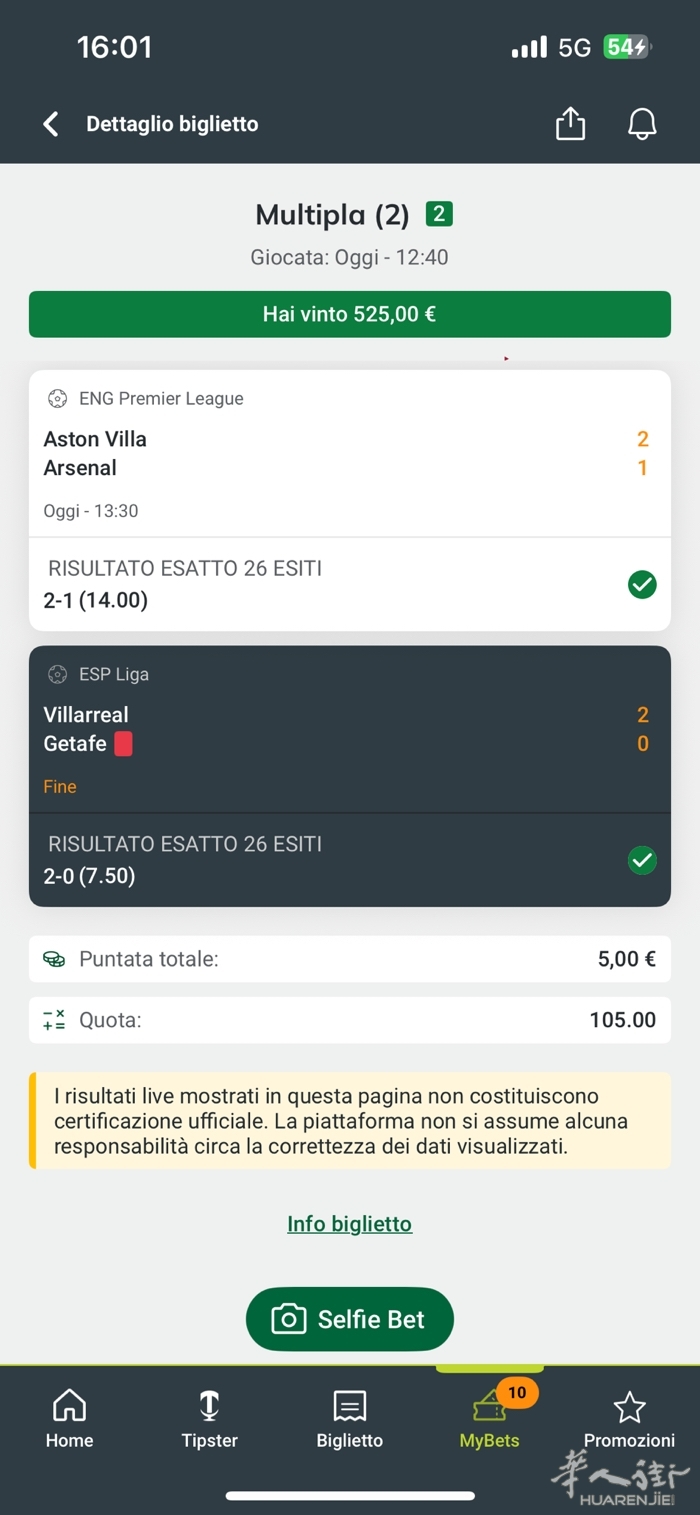Tap Getafe red card indicator
This screenshot has height=1515, width=700.
pyautogui.click(x=123, y=744)
